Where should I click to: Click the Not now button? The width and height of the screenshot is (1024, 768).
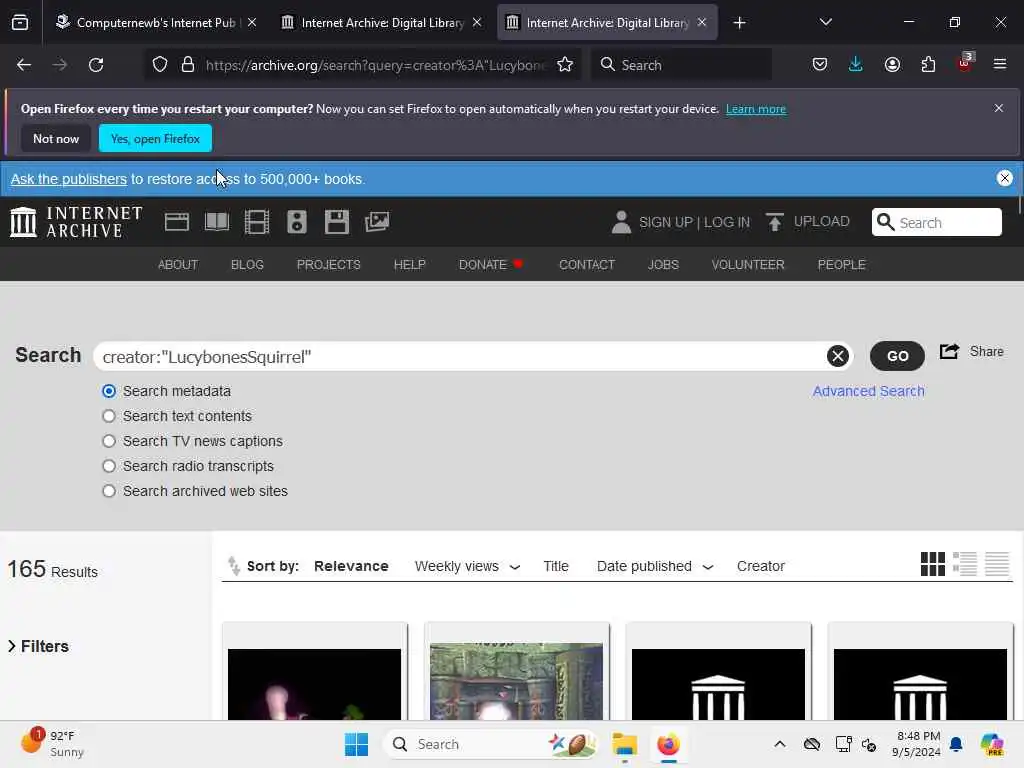coord(56,138)
